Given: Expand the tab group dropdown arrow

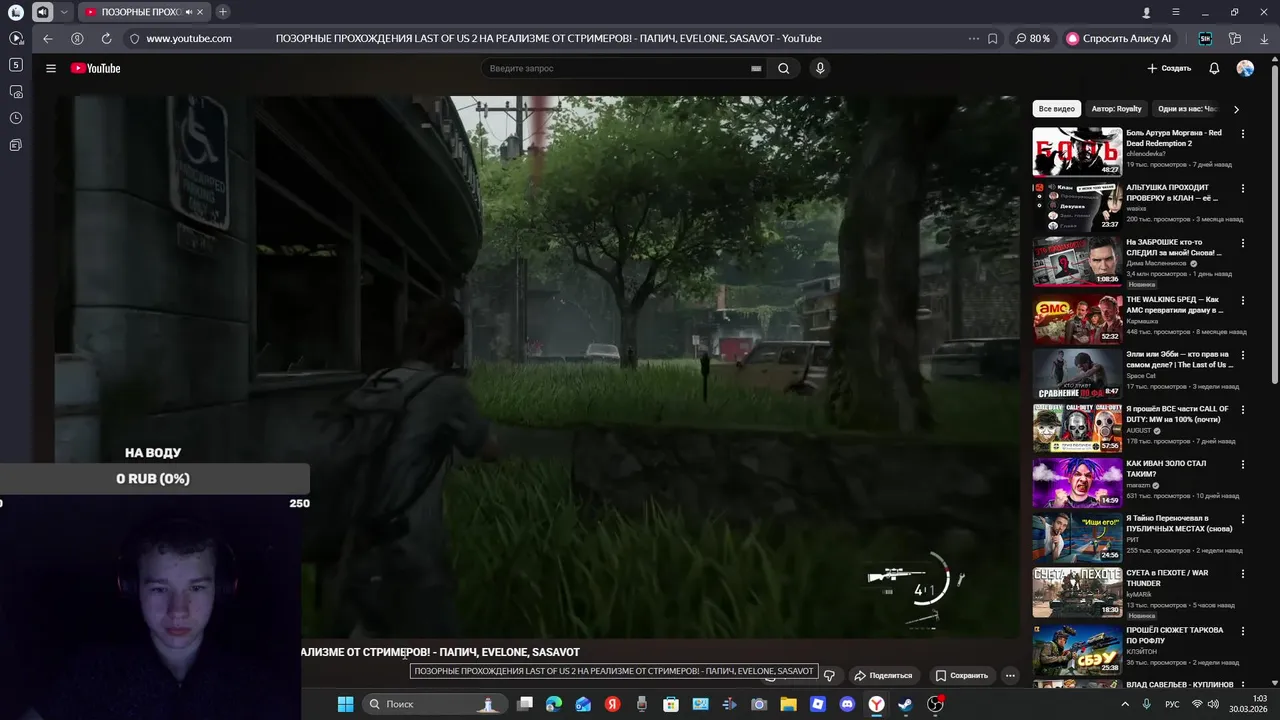Looking at the screenshot, I should tap(64, 12).
